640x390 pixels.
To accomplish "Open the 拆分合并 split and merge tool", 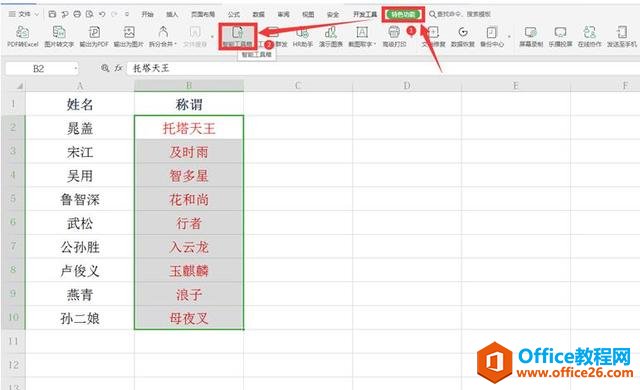I will point(163,36).
